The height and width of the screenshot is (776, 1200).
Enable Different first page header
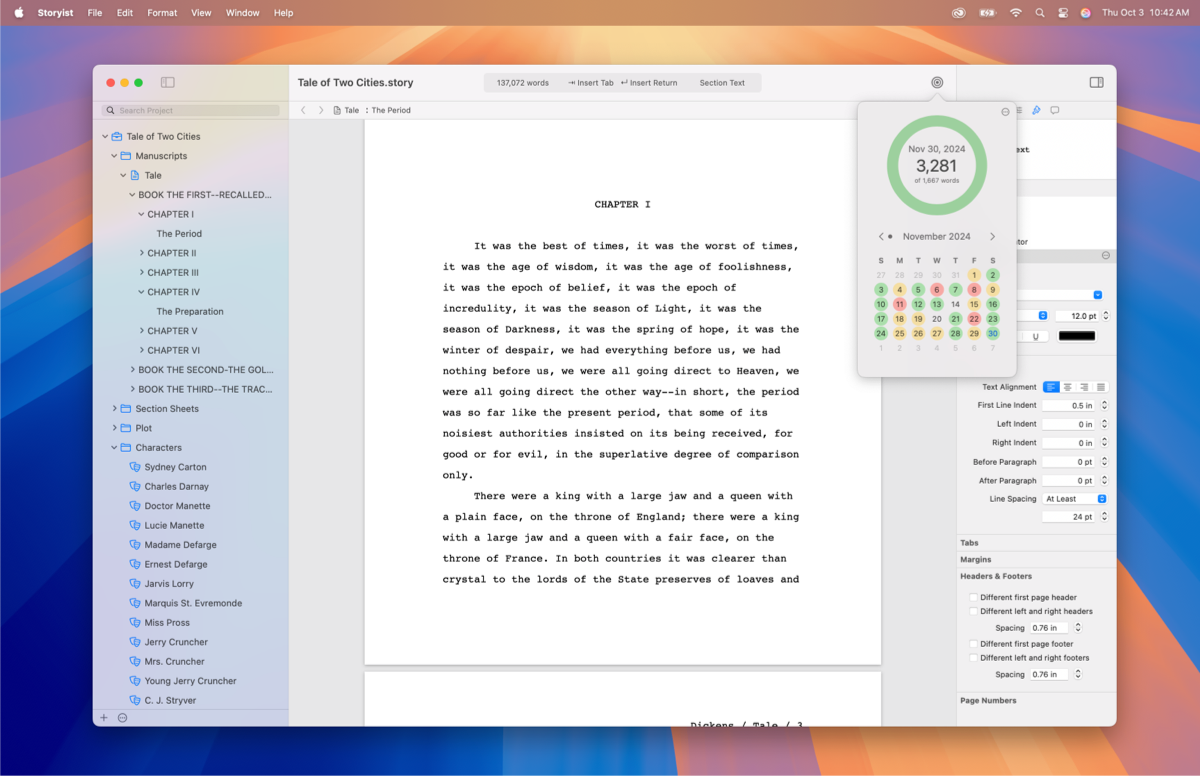coord(973,597)
